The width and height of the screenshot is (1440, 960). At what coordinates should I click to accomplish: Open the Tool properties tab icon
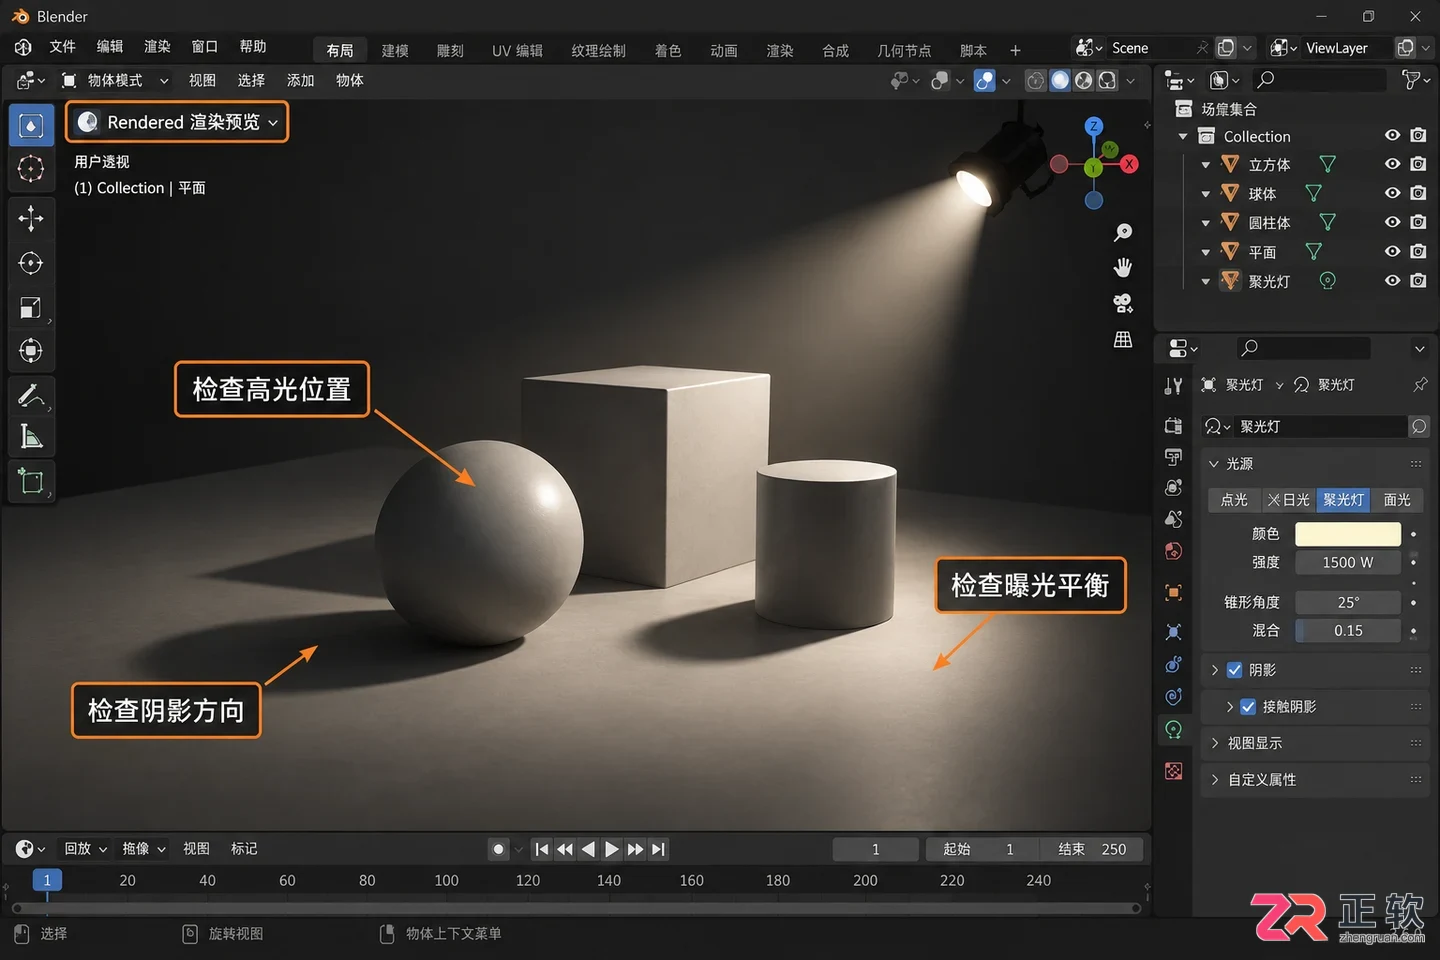pyautogui.click(x=1174, y=386)
